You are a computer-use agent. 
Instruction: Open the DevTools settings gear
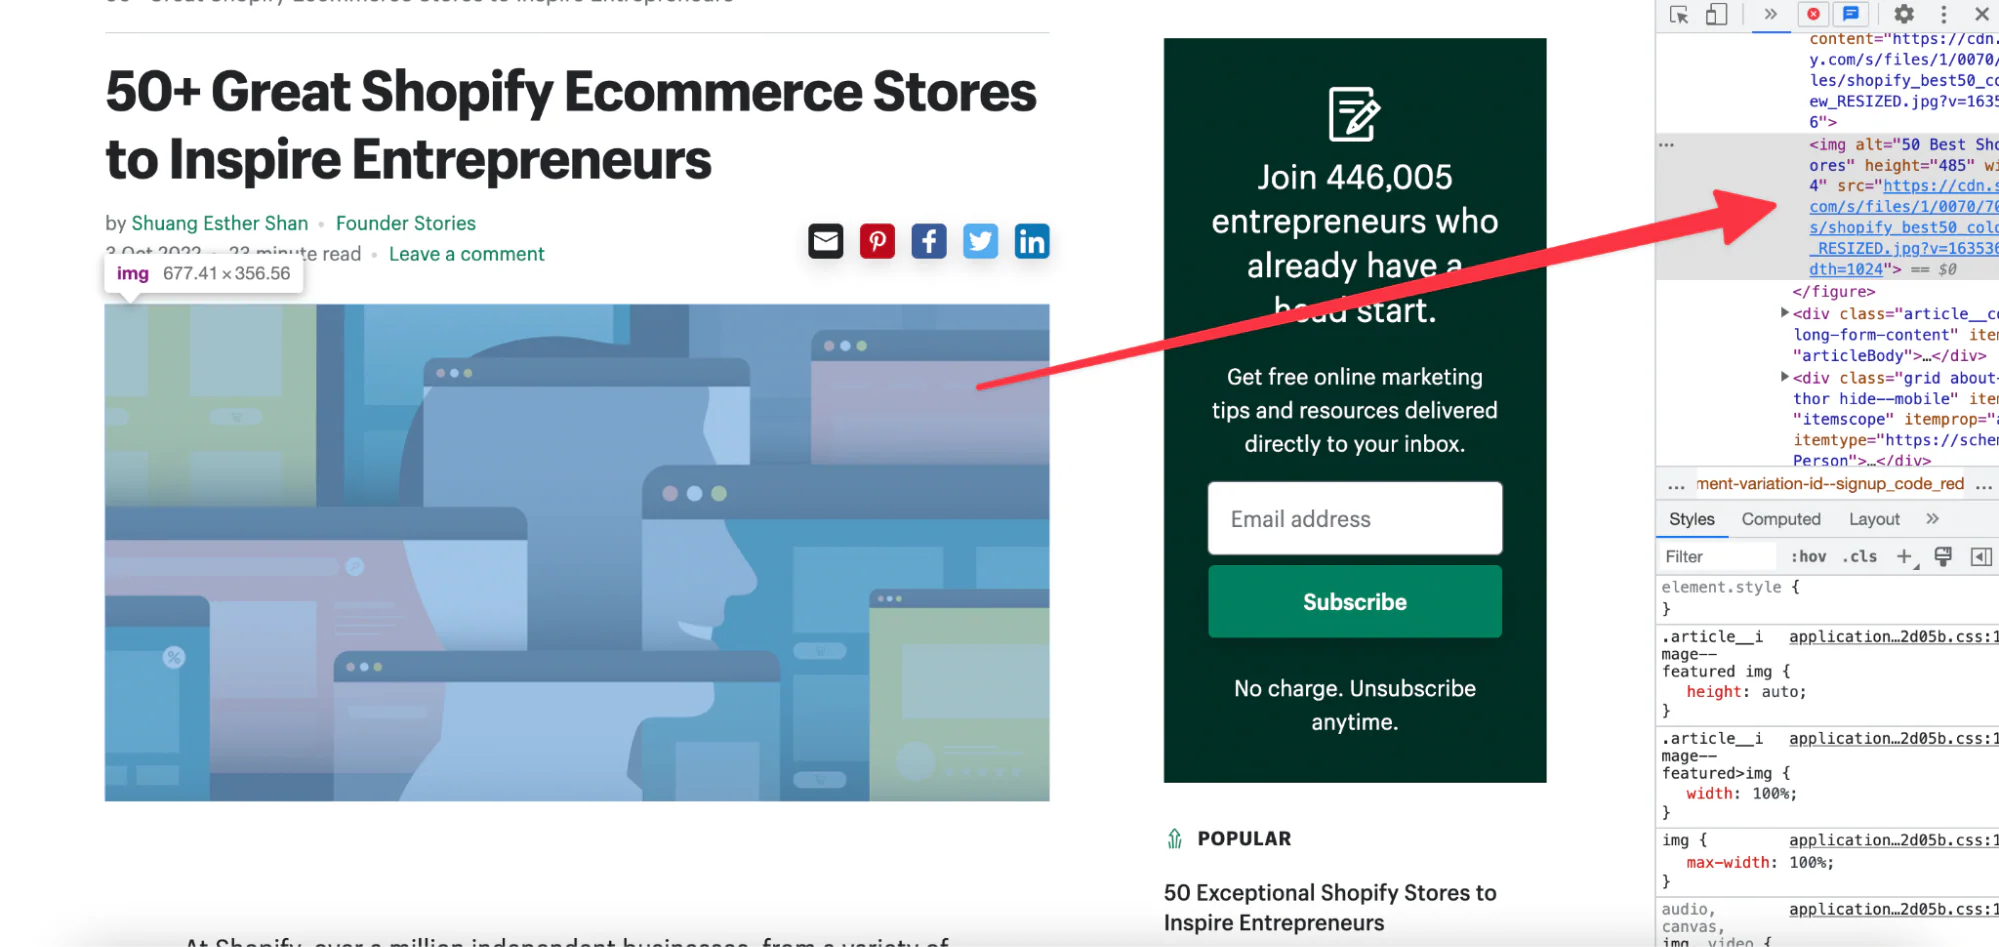click(x=1904, y=14)
